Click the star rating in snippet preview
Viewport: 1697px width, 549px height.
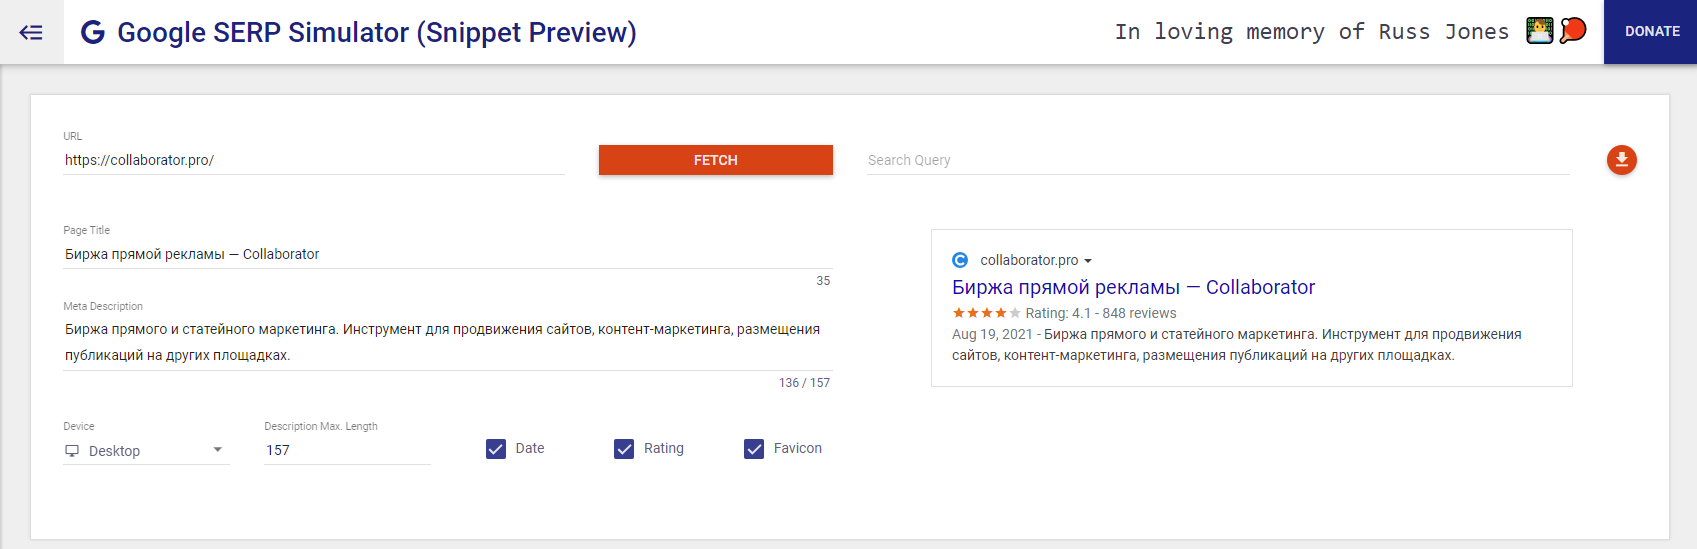(x=986, y=313)
